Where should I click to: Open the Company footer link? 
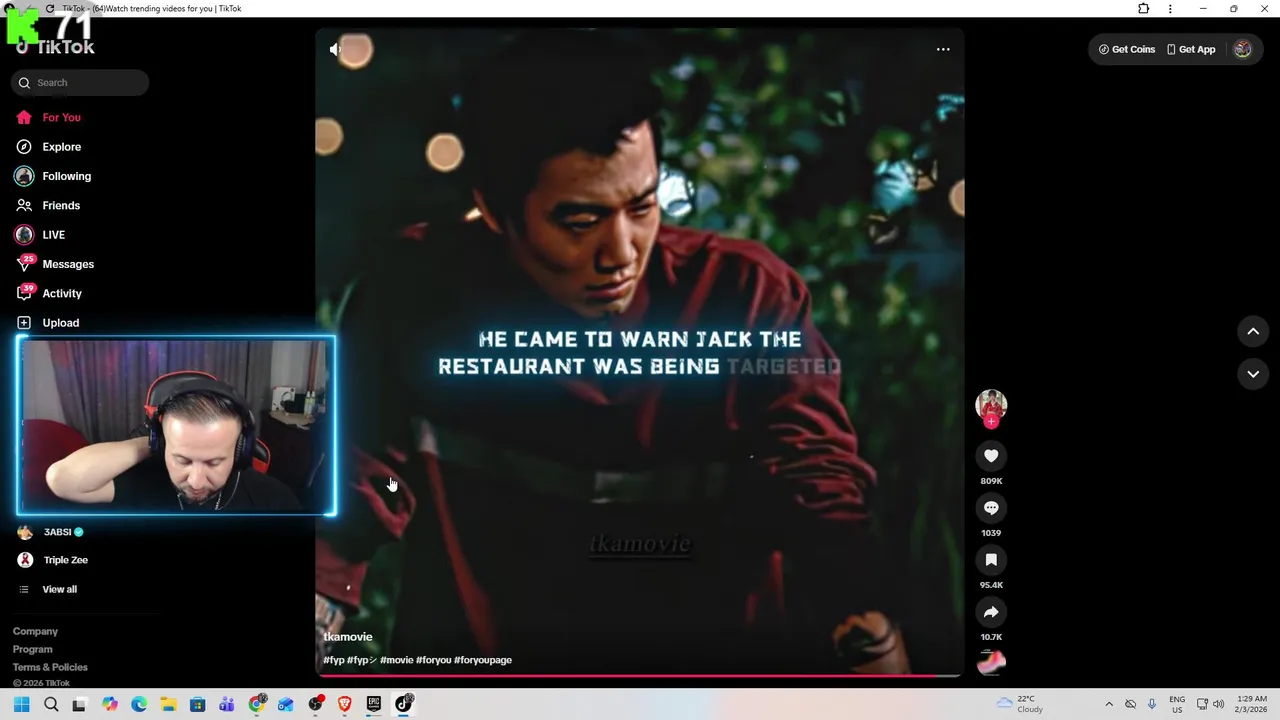point(35,631)
